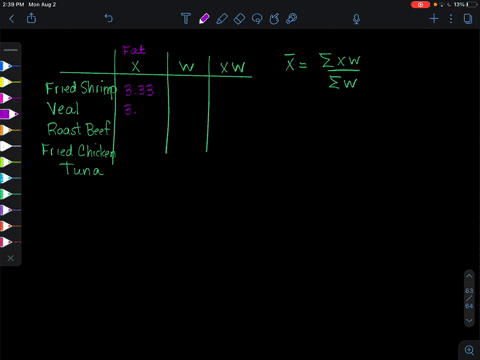This screenshot has height=360, width=480.
Task: Pick the red-orange pen
Action: click(x=10, y=226)
